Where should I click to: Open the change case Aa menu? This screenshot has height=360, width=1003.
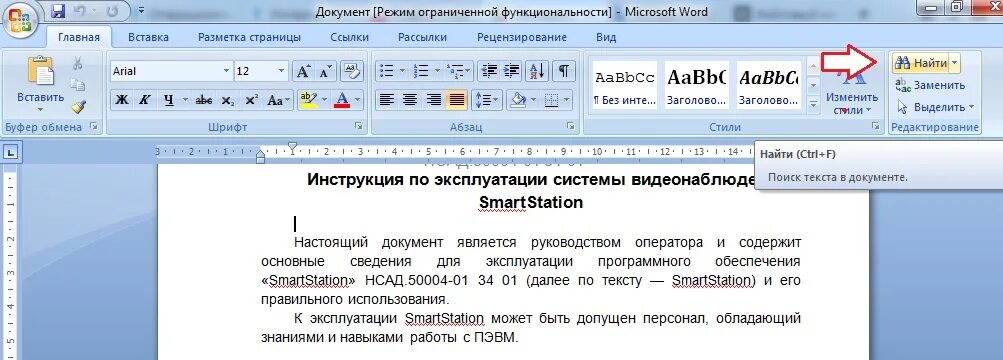(x=278, y=100)
